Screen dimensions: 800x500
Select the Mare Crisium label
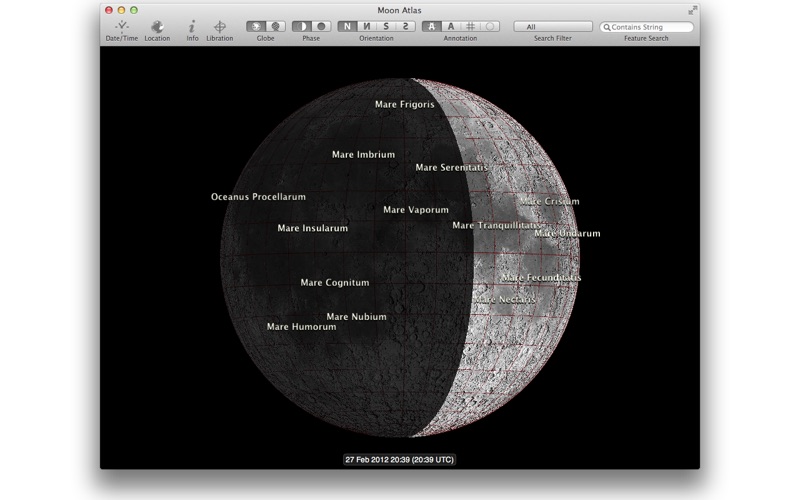tap(549, 202)
